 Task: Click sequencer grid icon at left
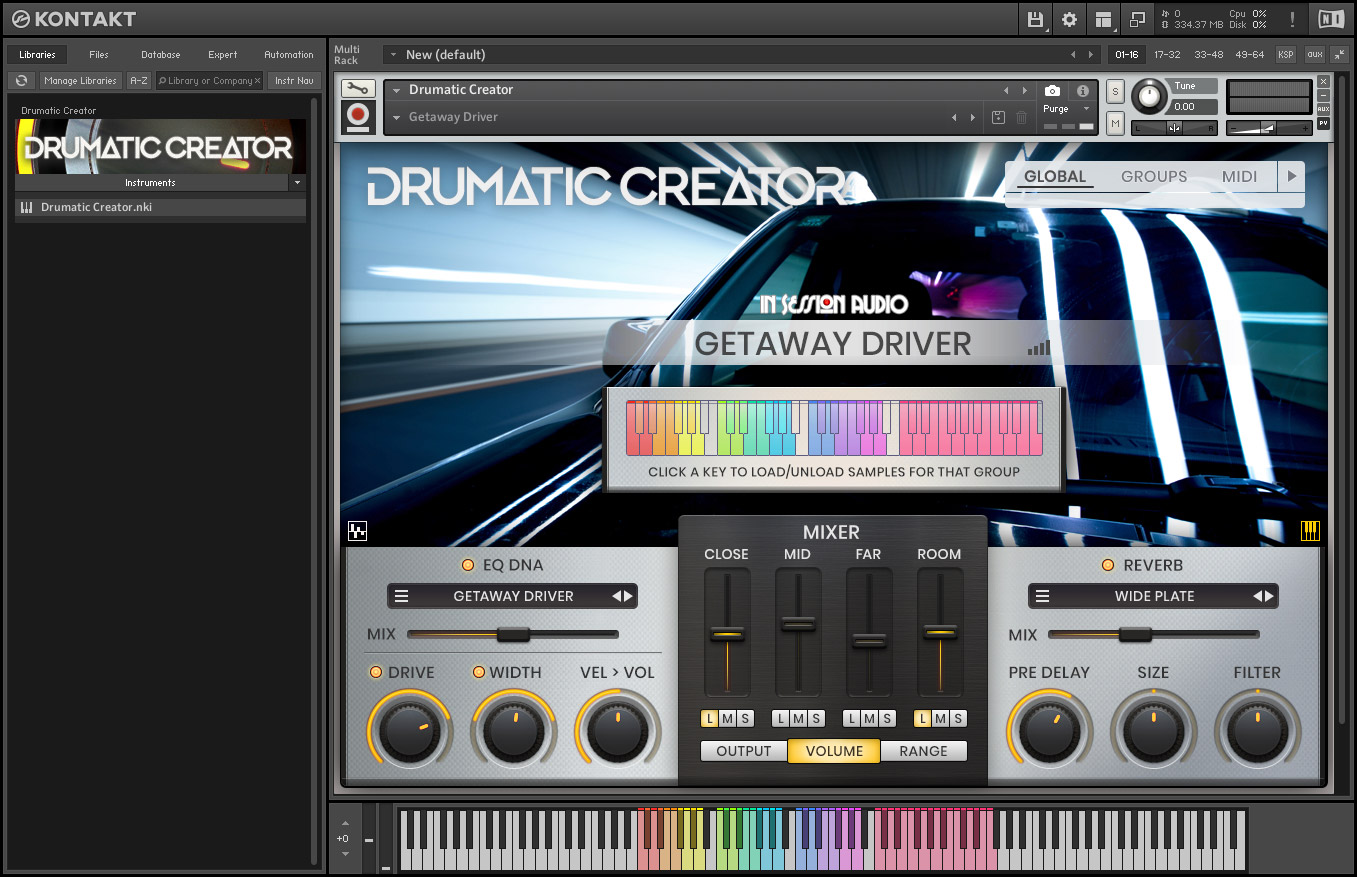[357, 531]
